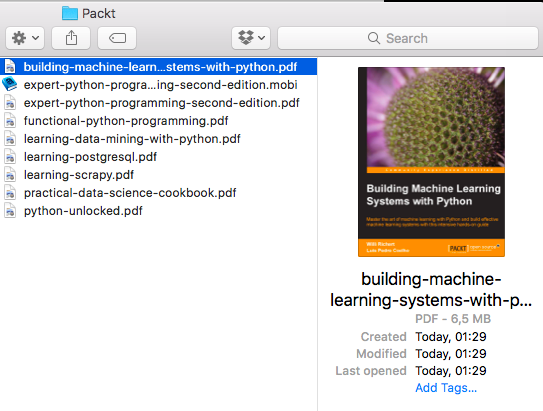The height and width of the screenshot is (411, 543).
Task: Click the PDF - 6,5 MB file info
Action: [453, 319]
